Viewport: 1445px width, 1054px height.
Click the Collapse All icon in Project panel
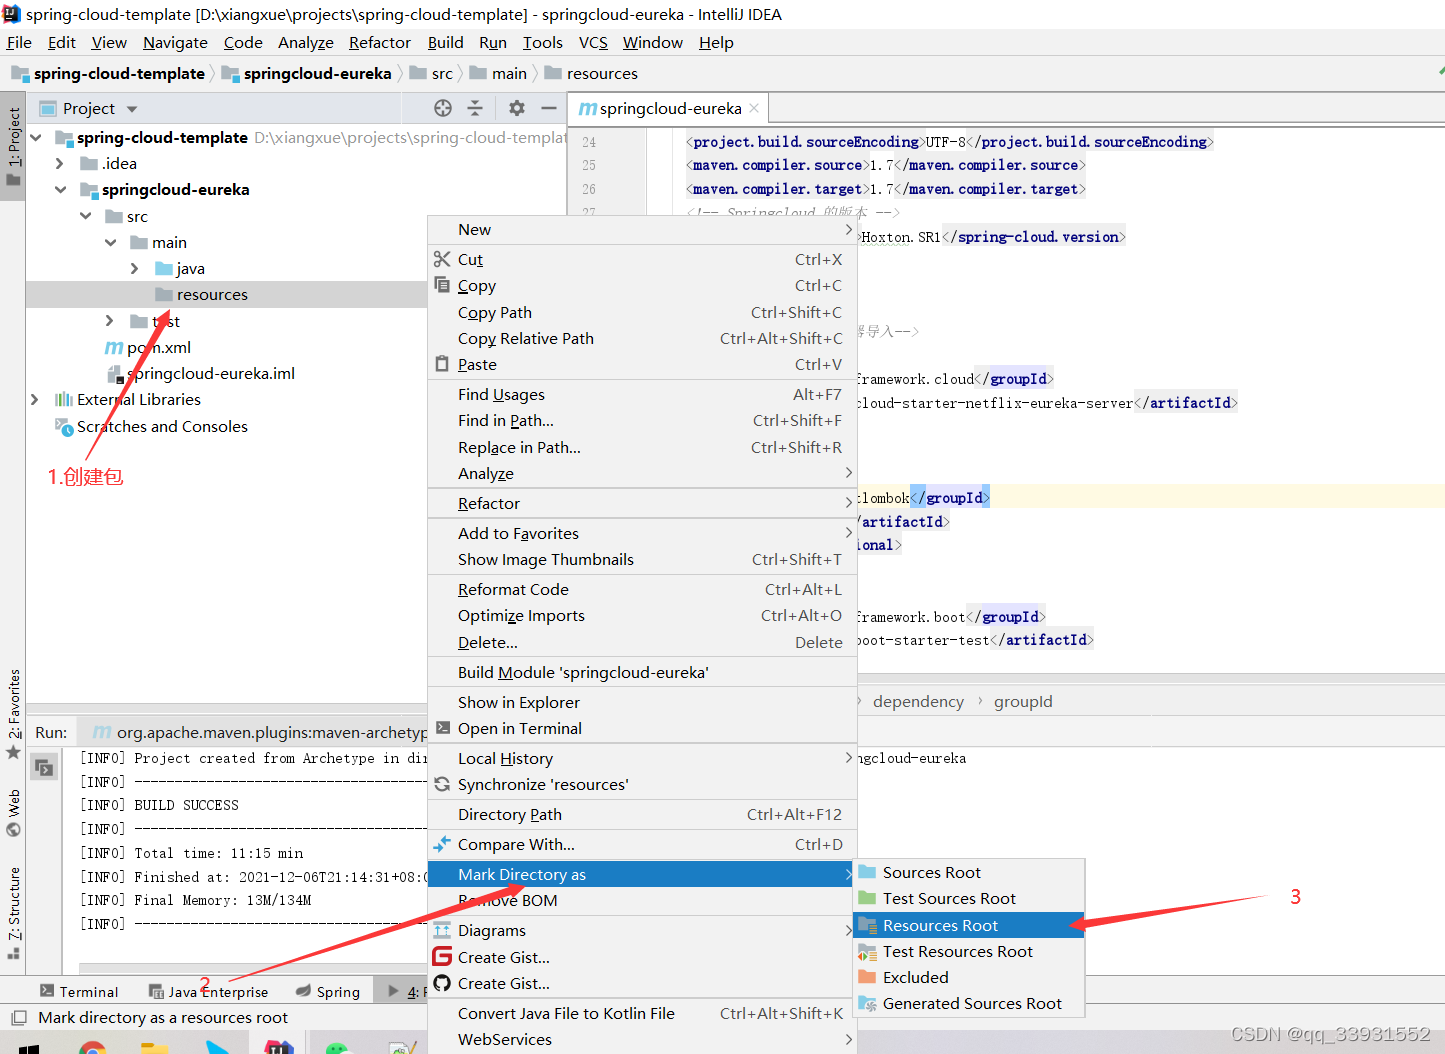coord(475,108)
